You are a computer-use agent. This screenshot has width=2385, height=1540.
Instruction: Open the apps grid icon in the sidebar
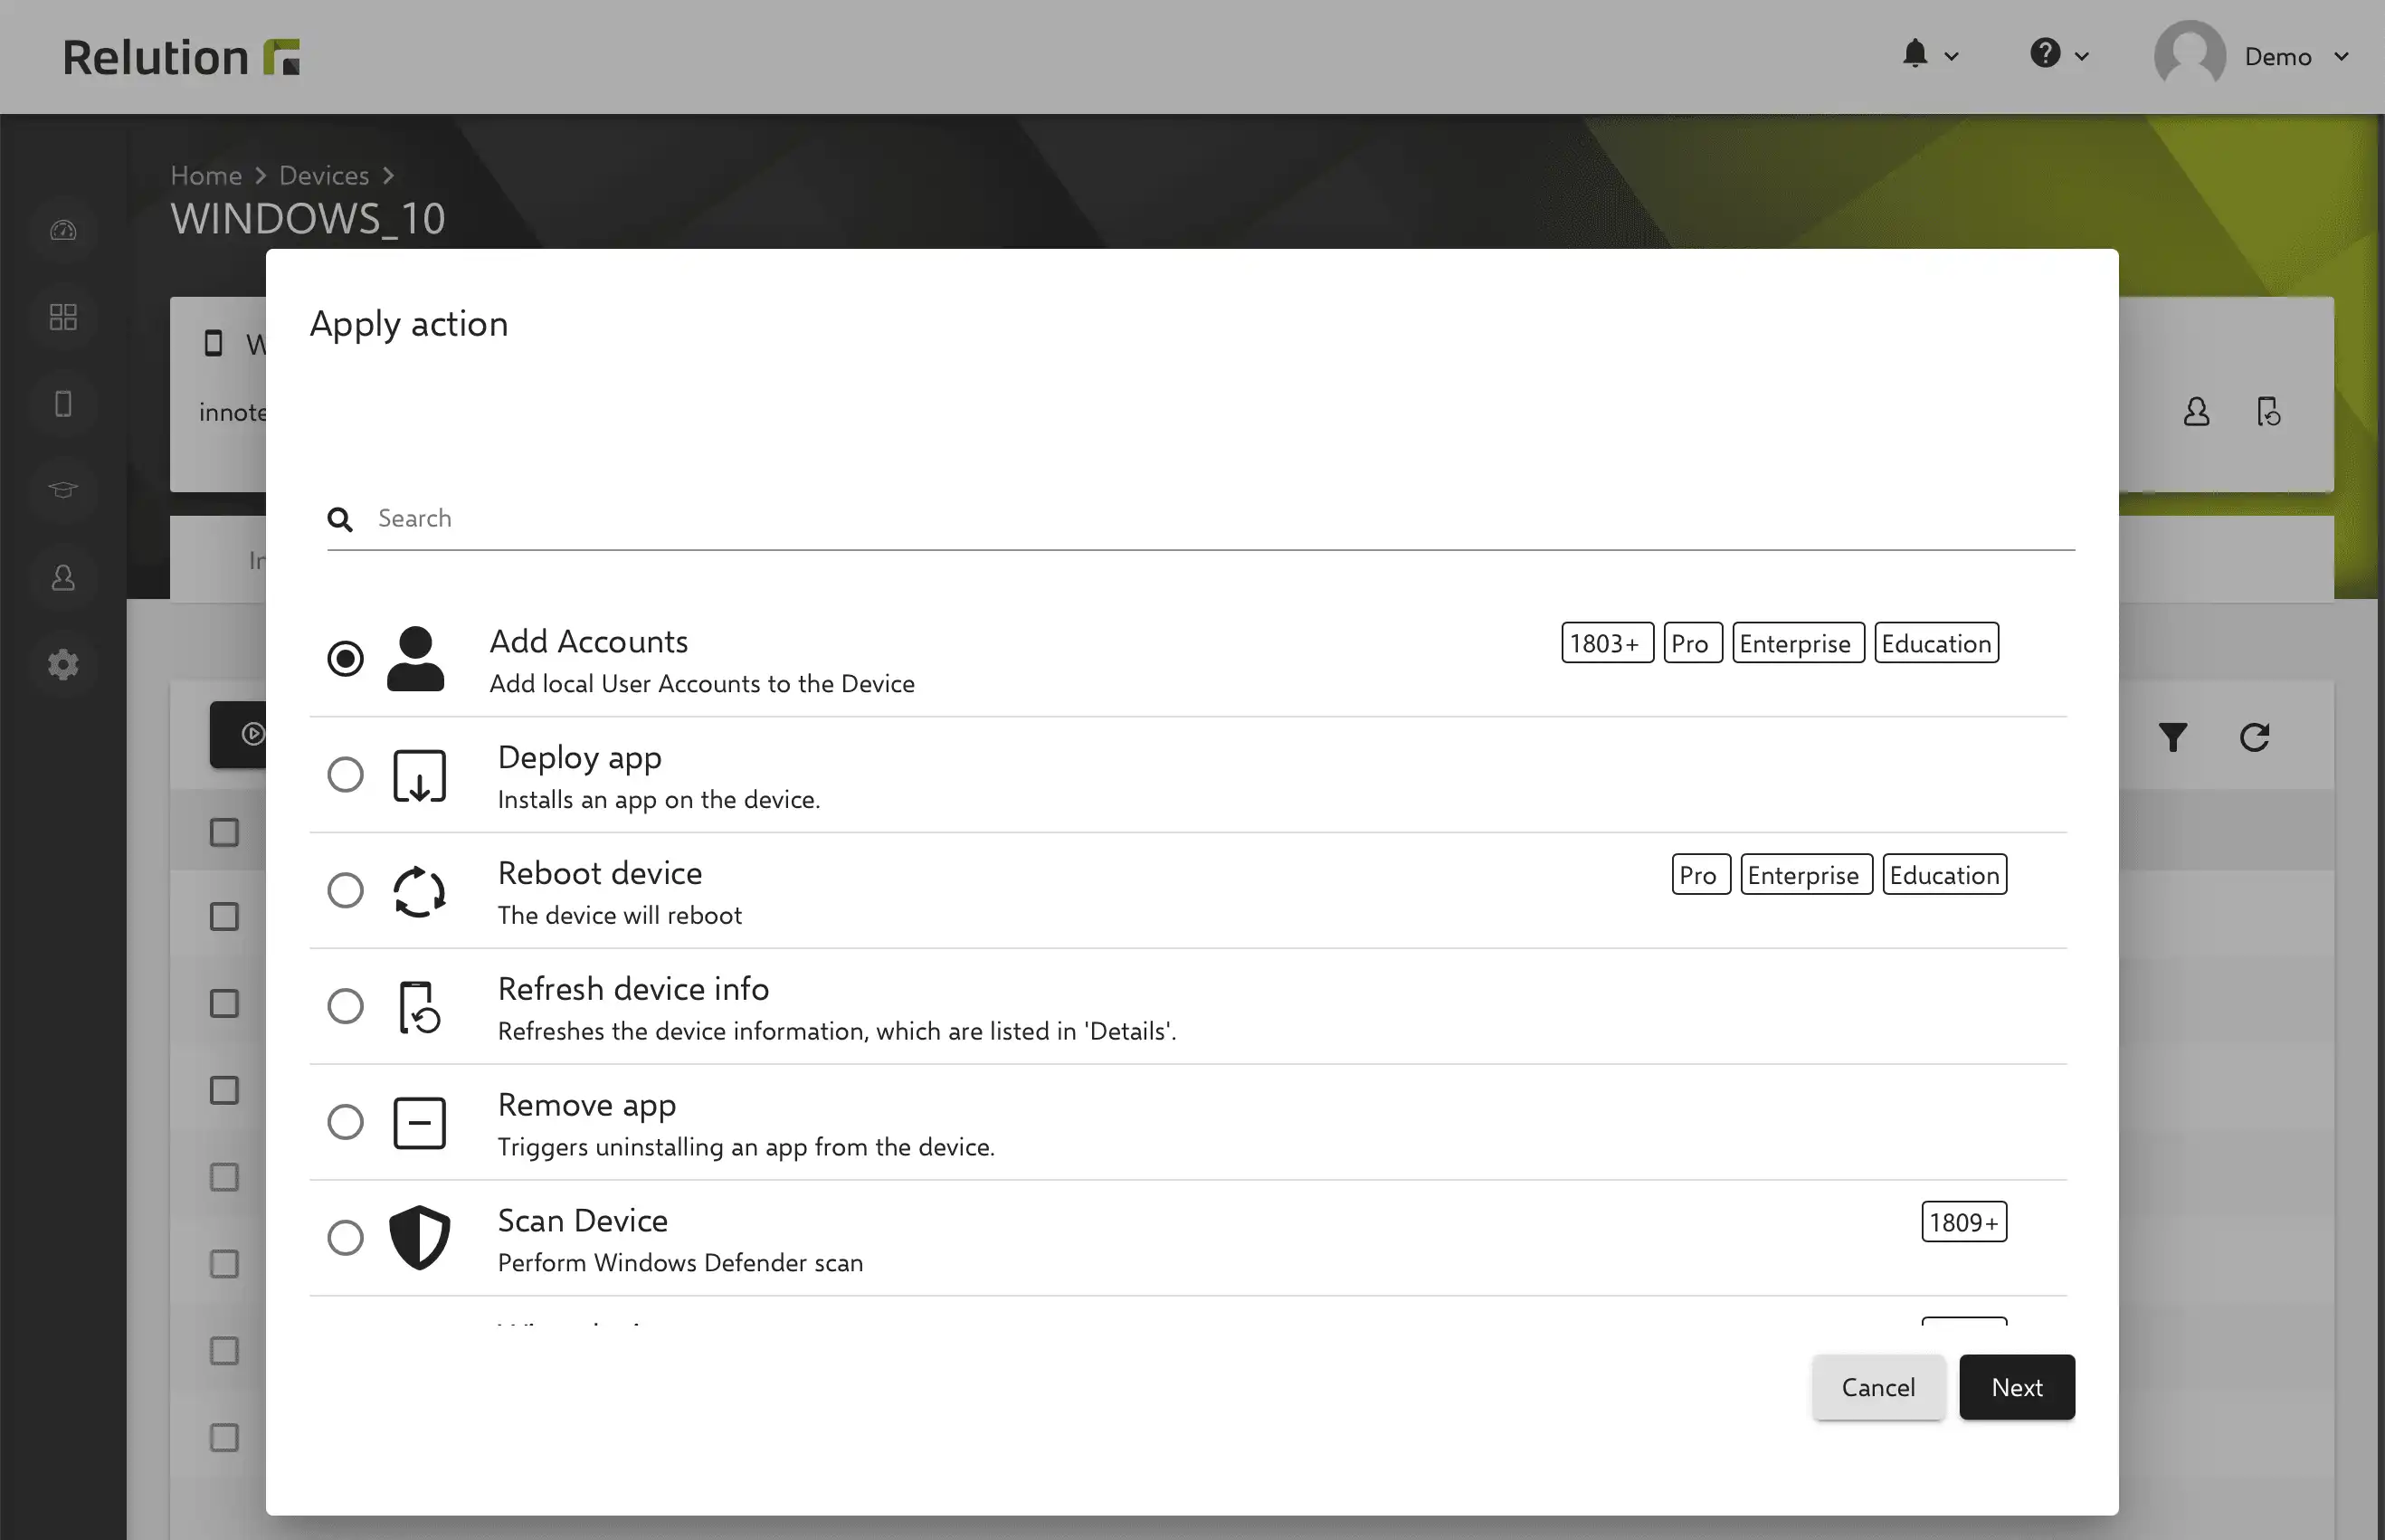point(63,317)
